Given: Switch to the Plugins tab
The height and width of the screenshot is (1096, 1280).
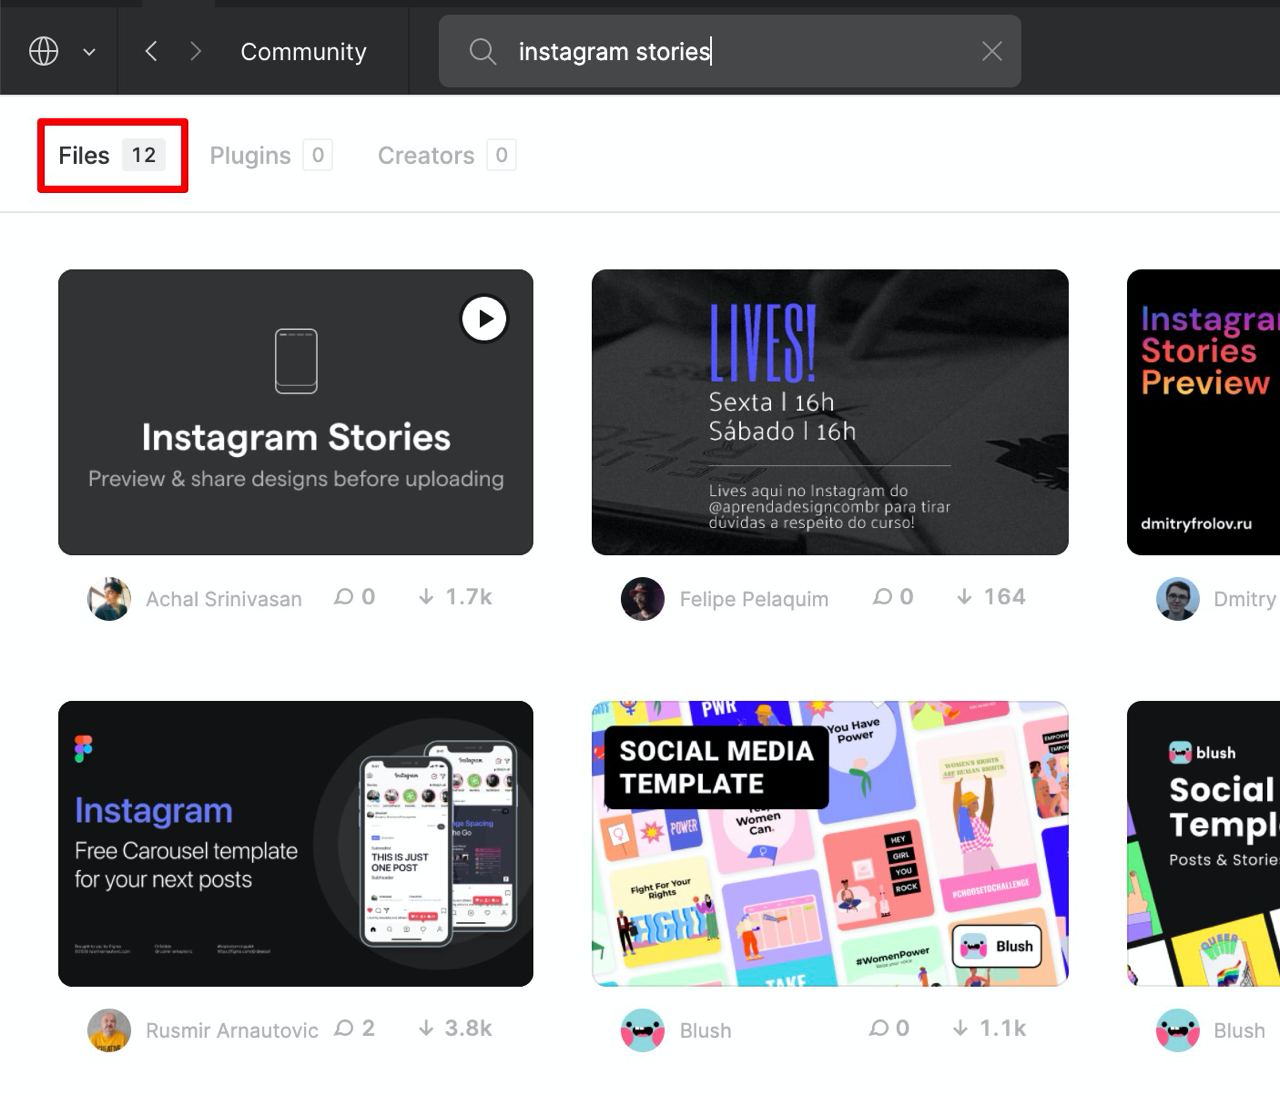Looking at the screenshot, I should pos(270,155).
